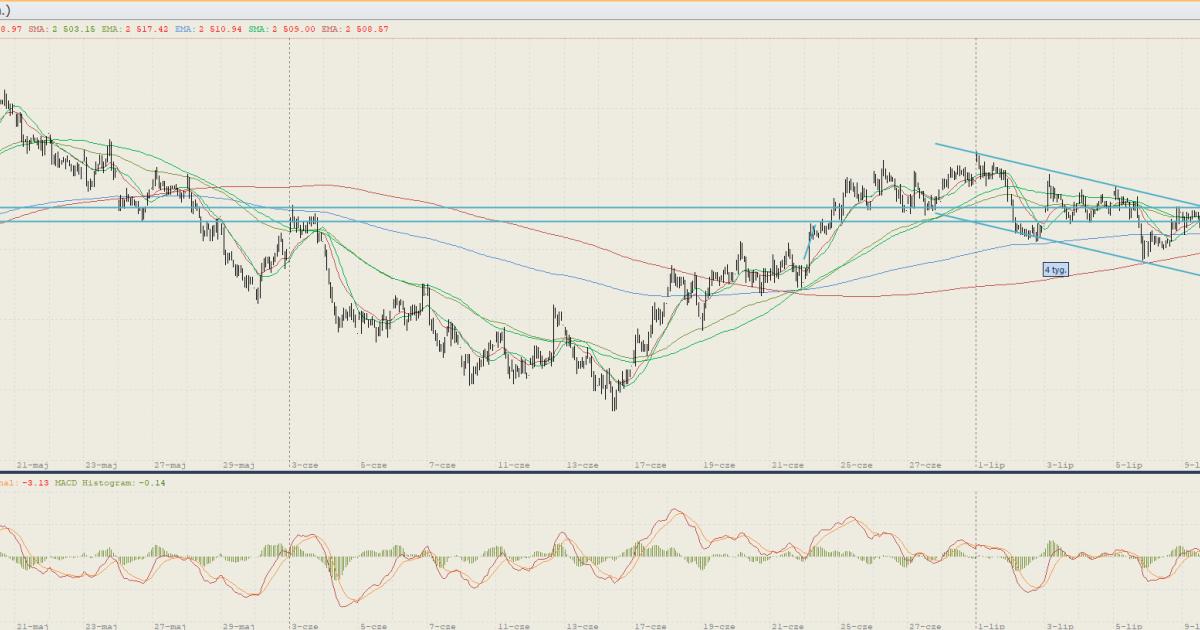Click 27-maj date on price chart axis
Image resolution: width=1200 pixels, height=630 pixels.
click(x=170, y=465)
